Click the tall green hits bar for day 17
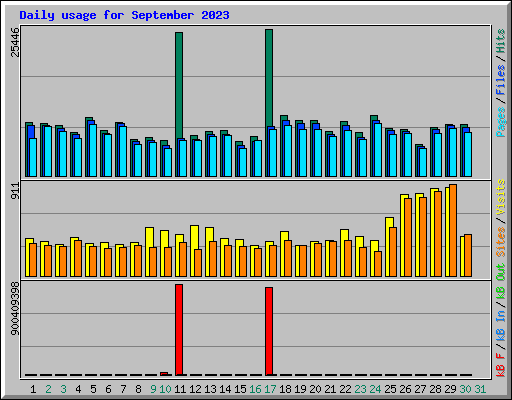The height and width of the screenshot is (400, 512). (269, 78)
